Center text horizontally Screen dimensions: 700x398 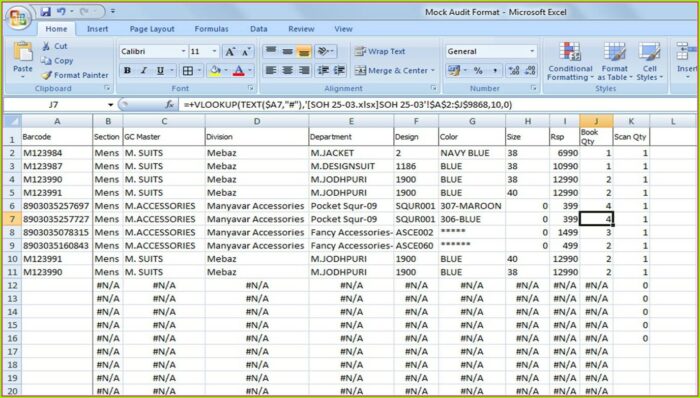288,70
